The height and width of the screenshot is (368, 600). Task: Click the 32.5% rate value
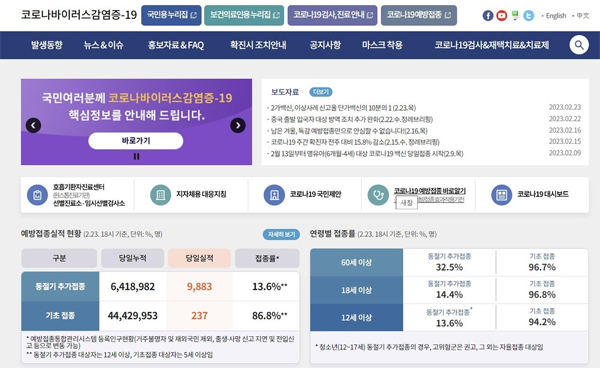pyautogui.click(x=449, y=267)
